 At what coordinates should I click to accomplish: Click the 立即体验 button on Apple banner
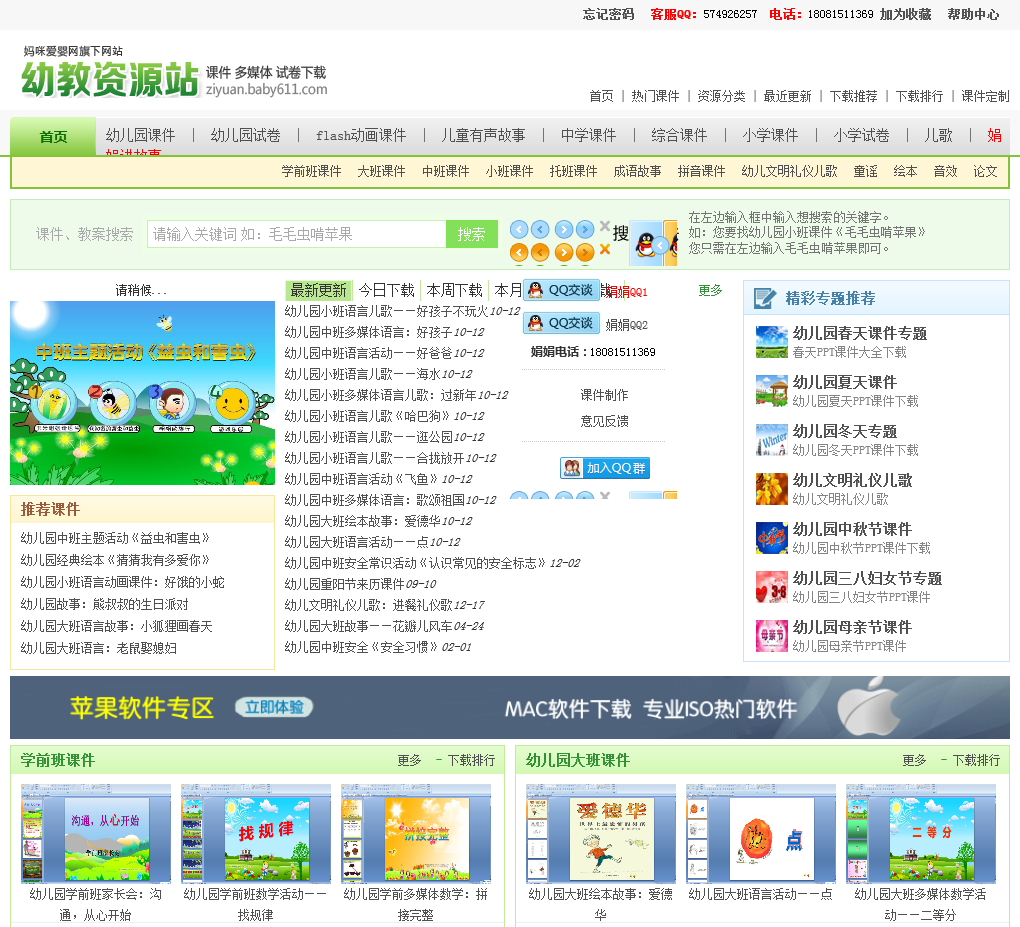coord(274,707)
